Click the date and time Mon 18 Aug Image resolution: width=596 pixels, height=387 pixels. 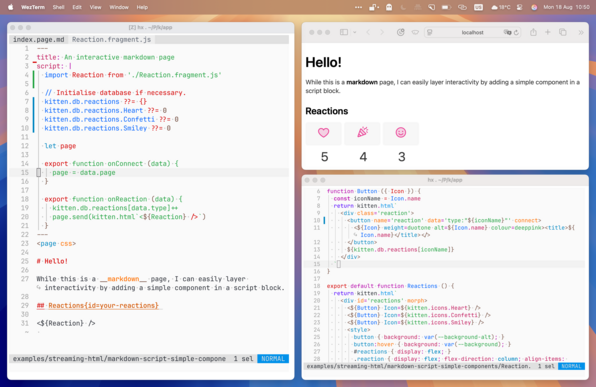[x=566, y=7]
